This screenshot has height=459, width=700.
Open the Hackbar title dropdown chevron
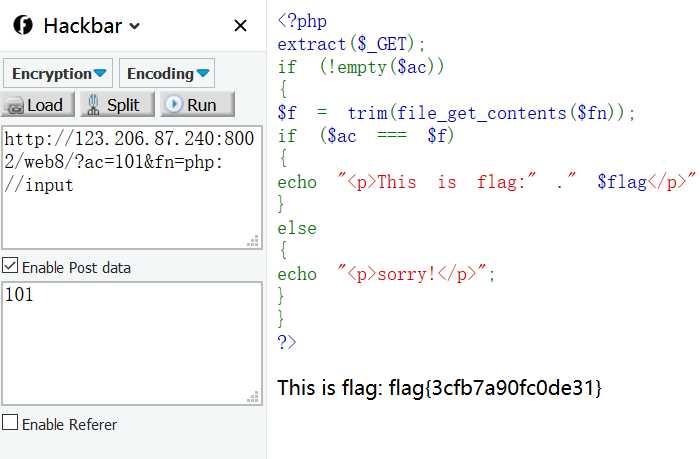pyautogui.click(x=134, y=26)
